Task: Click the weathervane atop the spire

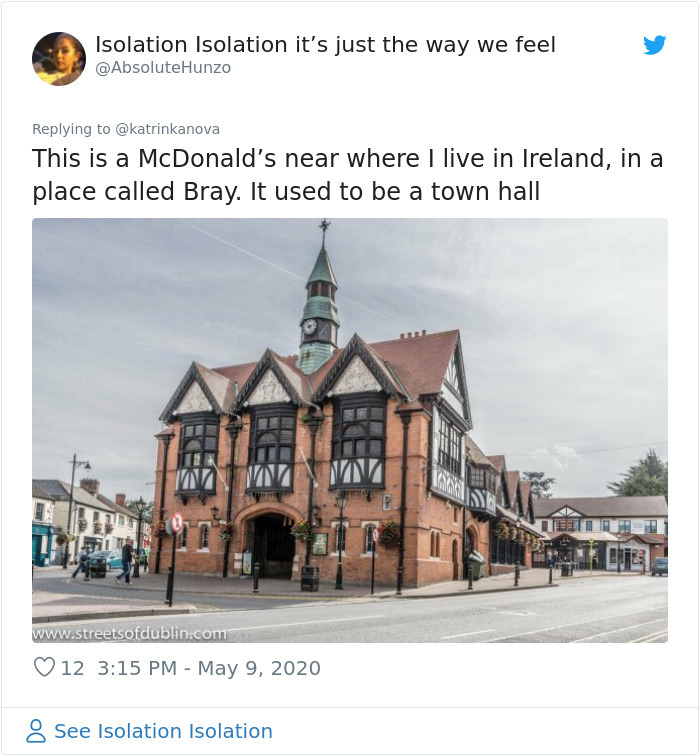Action: coord(323,230)
